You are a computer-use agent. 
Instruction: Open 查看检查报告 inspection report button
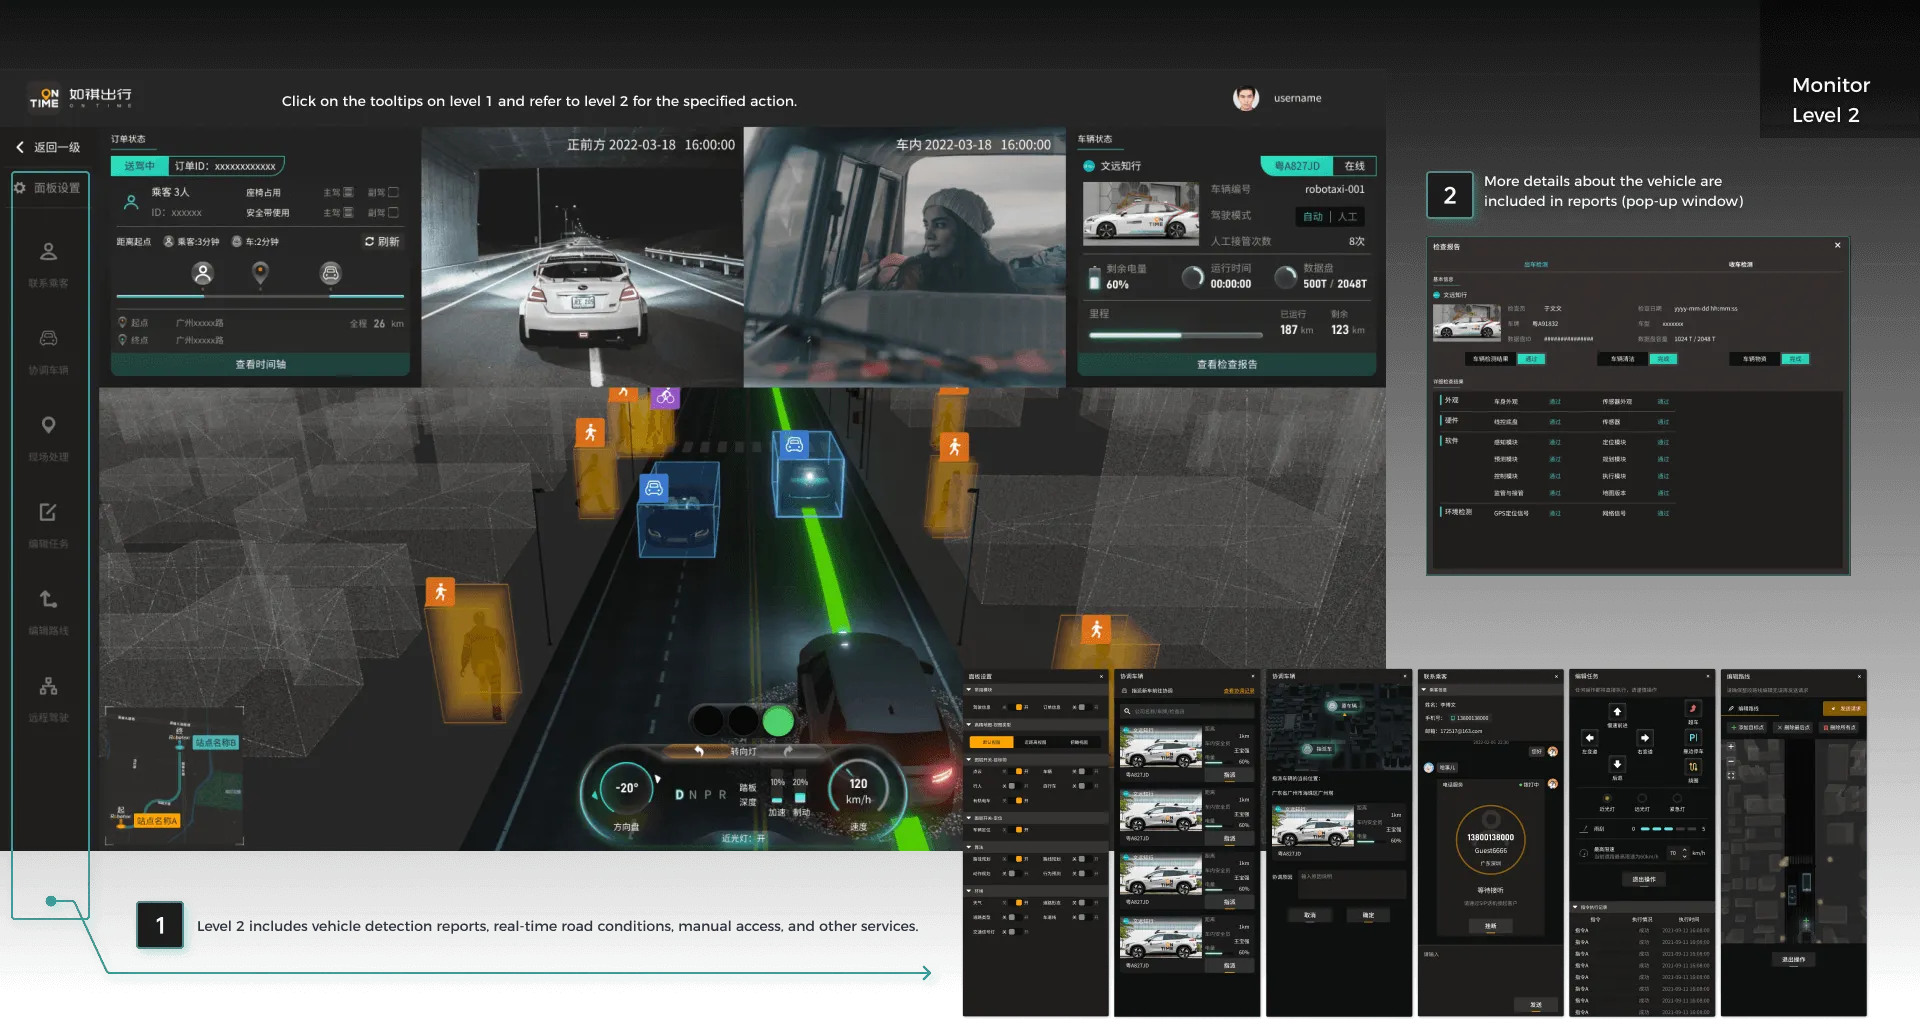[x=1226, y=364]
